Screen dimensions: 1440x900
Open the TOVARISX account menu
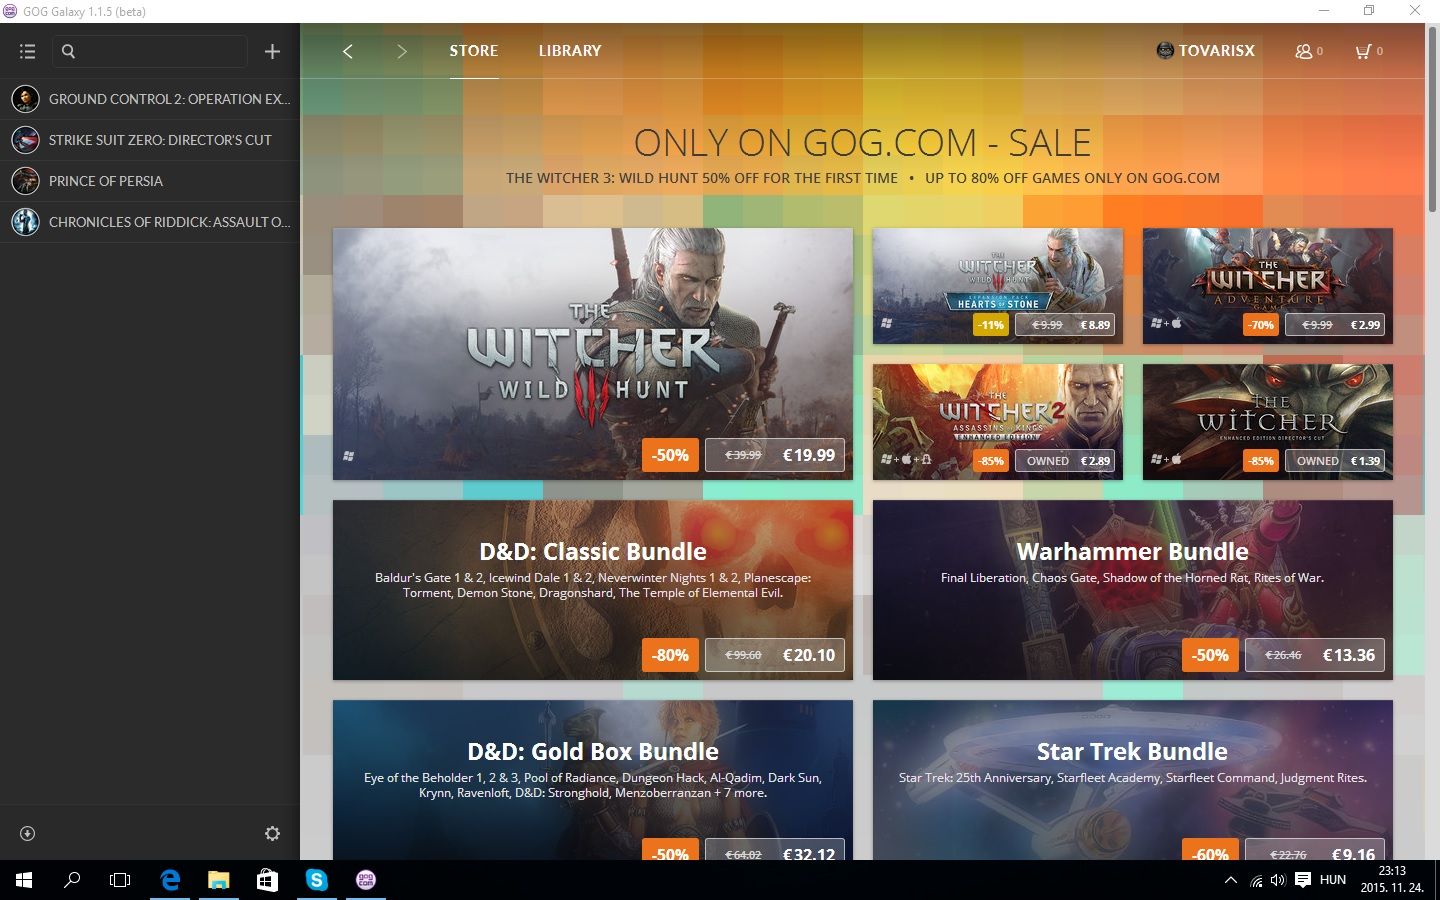pyautogui.click(x=1205, y=51)
